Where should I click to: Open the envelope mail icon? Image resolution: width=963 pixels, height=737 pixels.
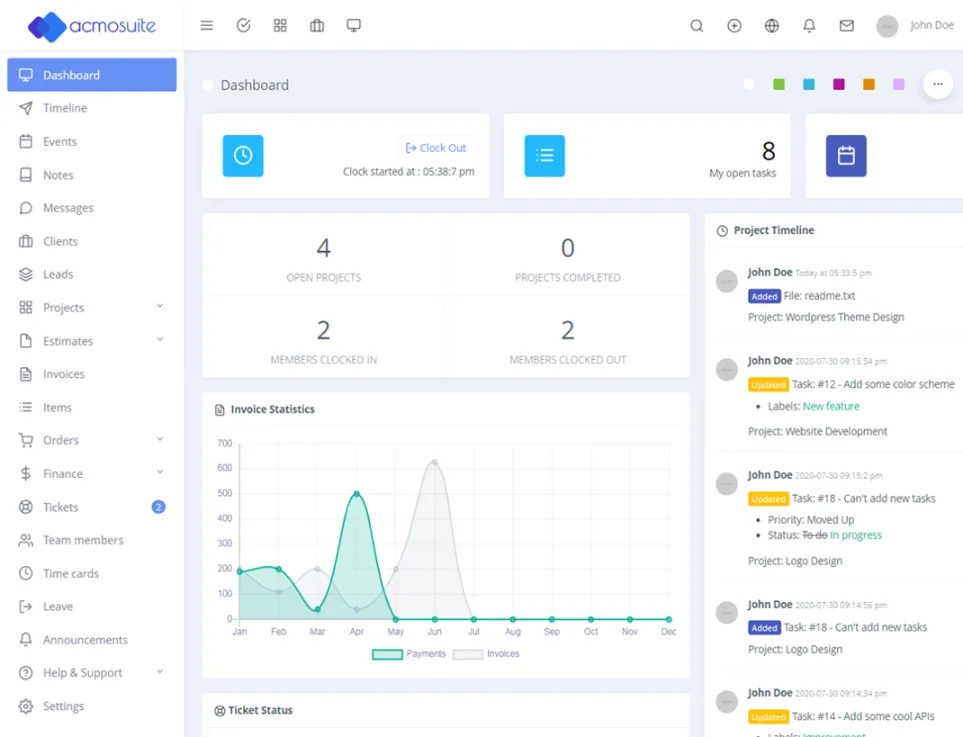click(847, 26)
